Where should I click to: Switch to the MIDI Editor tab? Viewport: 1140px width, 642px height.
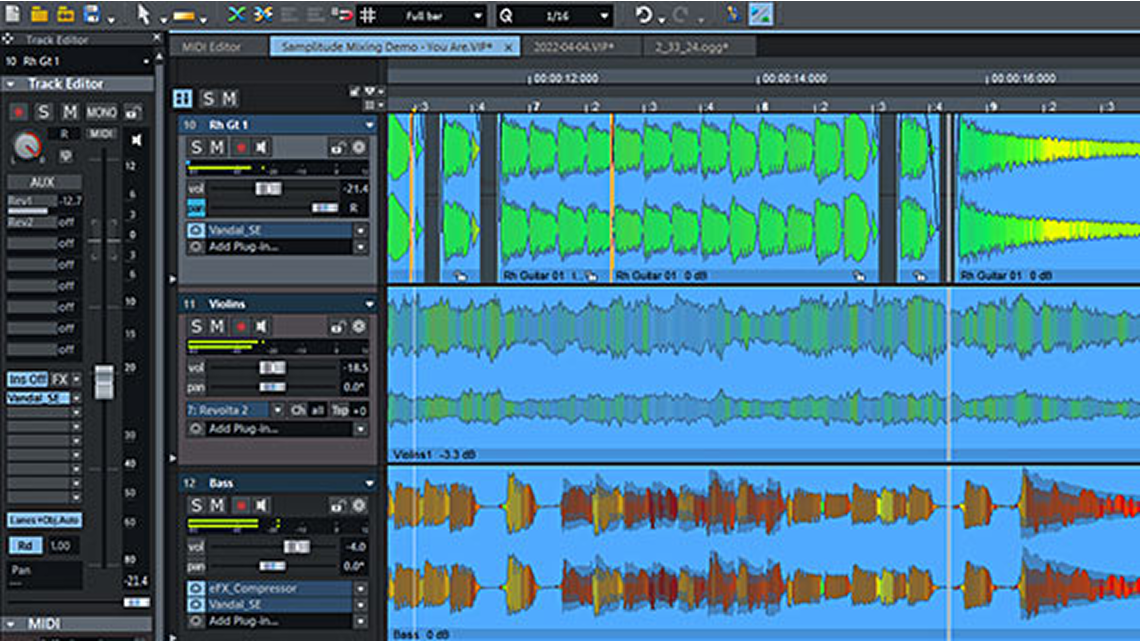pyautogui.click(x=212, y=47)
